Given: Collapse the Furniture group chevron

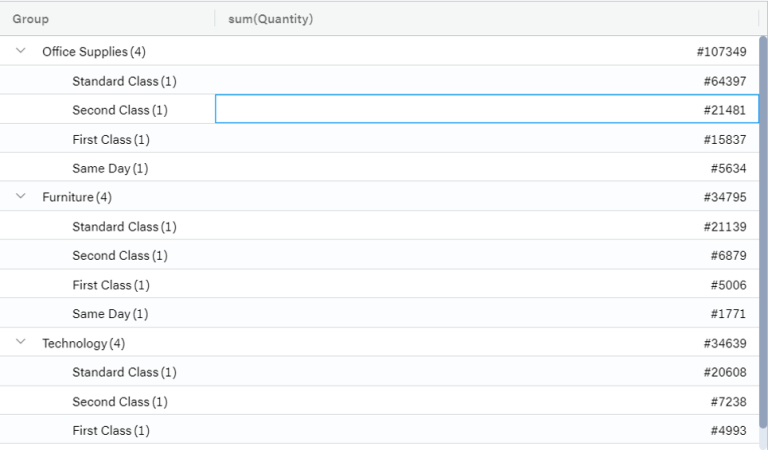Looking at the screenshot, I should point(21,196).
